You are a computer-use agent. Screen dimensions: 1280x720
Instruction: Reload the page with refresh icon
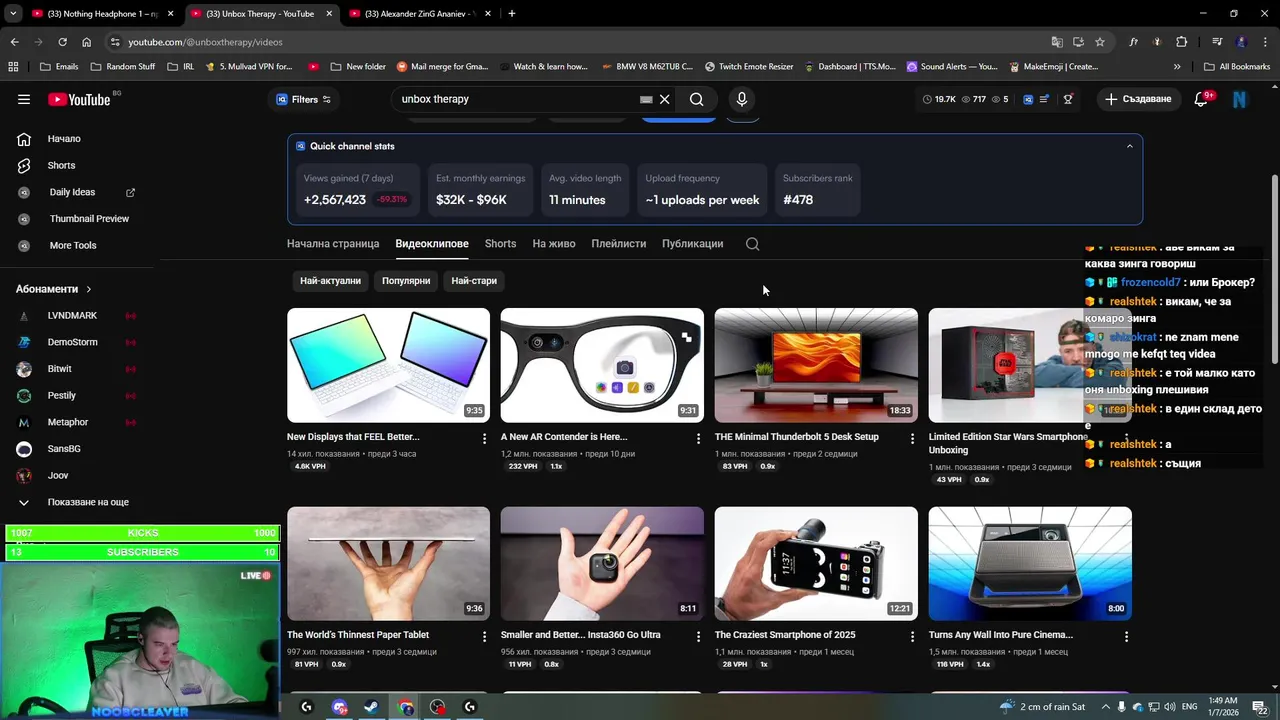pos(62,42)
